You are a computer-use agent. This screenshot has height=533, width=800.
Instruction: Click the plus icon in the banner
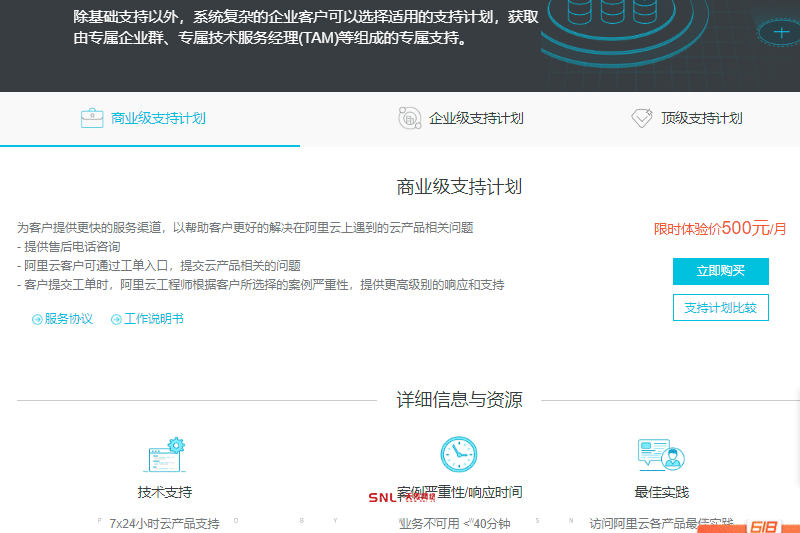click(x=781, y=33)
